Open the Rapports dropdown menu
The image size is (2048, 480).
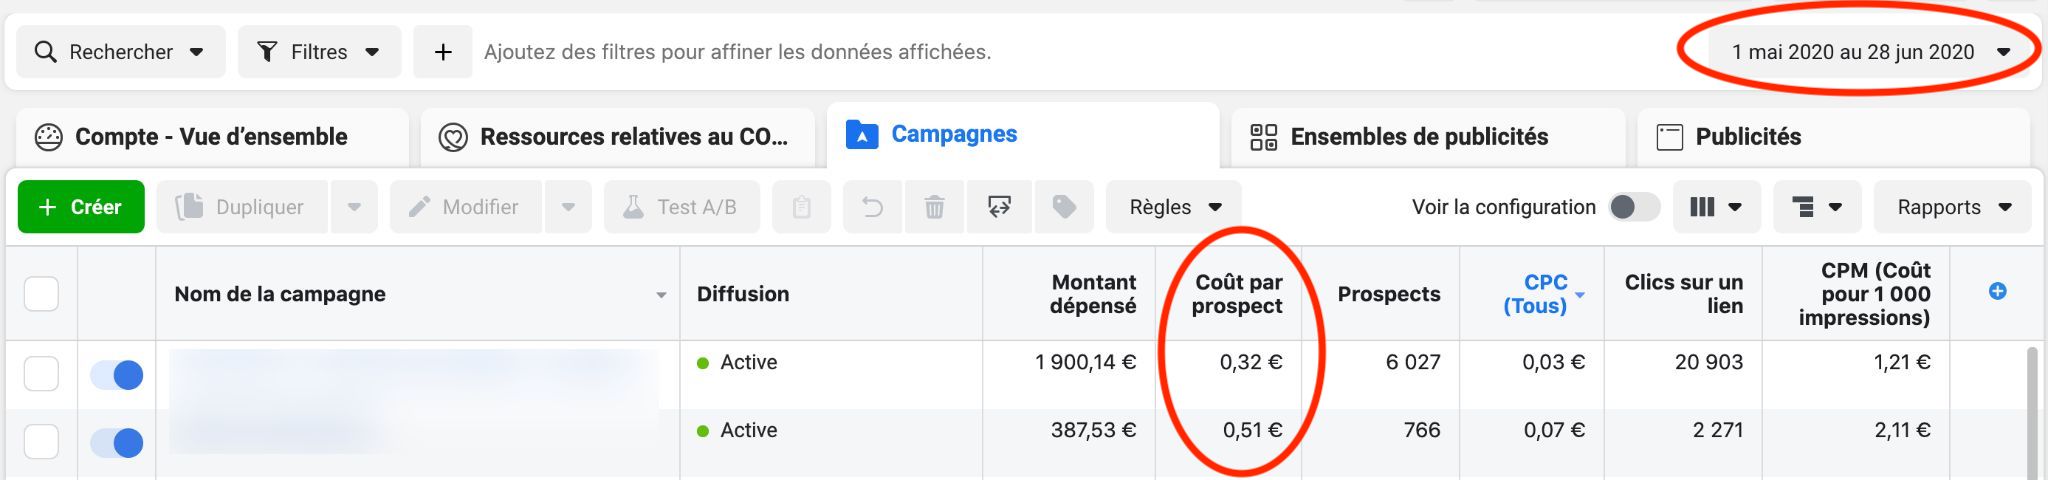pyautogui.click(x=1952, y=207)
